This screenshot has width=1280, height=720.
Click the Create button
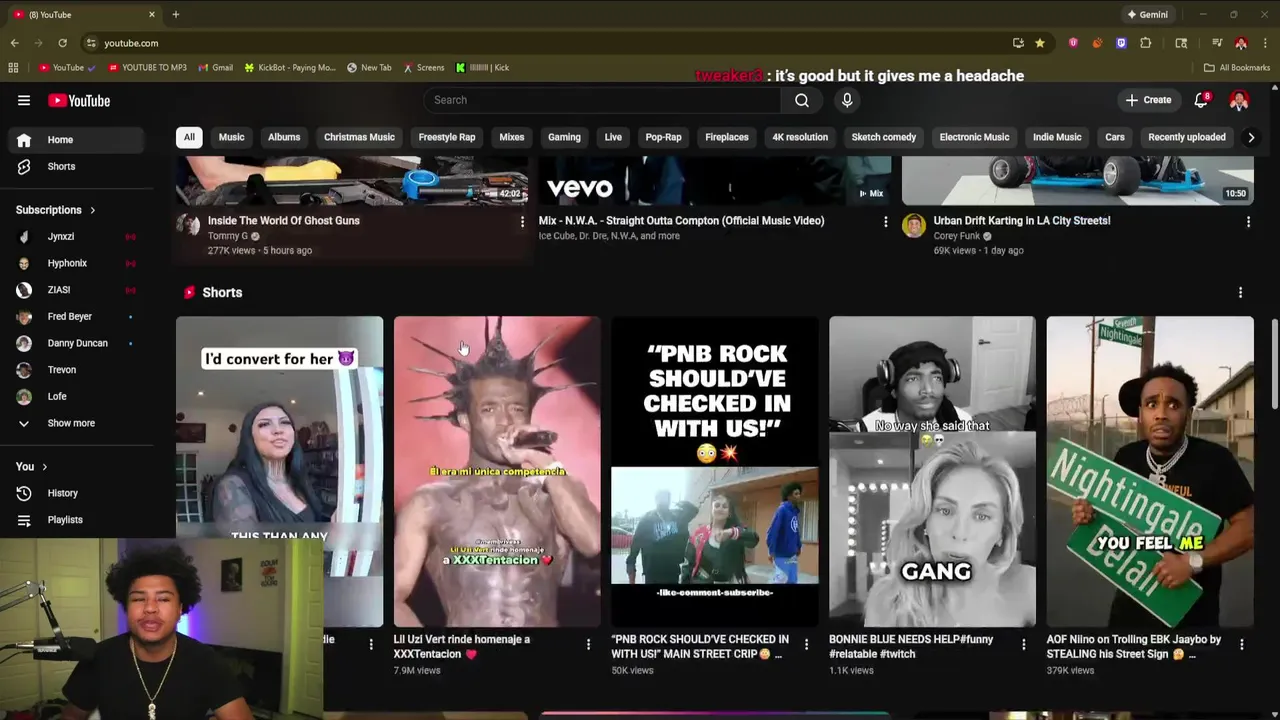(x=1148, y=100)
